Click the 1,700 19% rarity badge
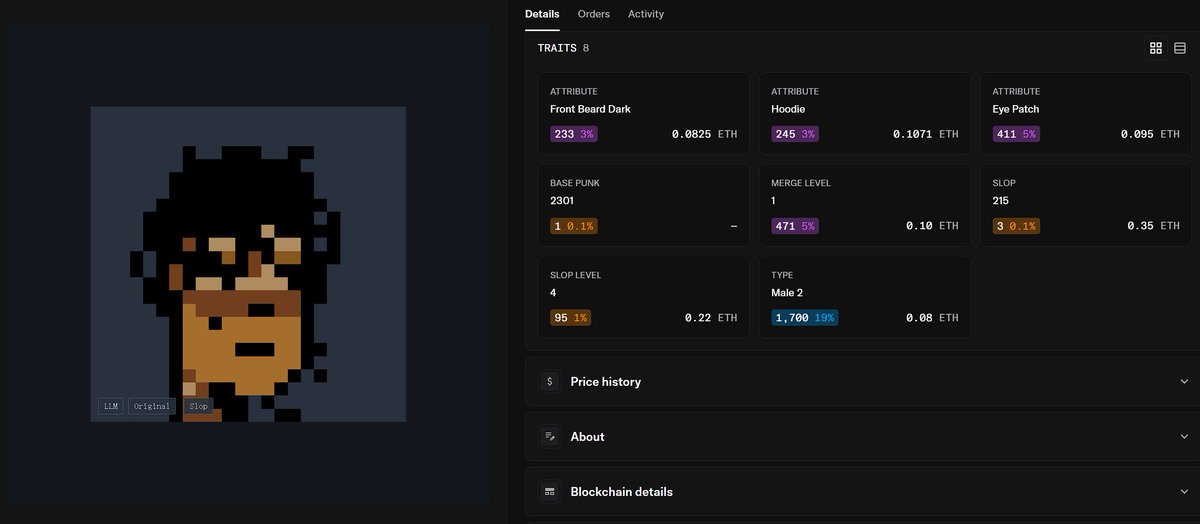The height and width of the screenshot is (524, 1200). coord(805,318)
